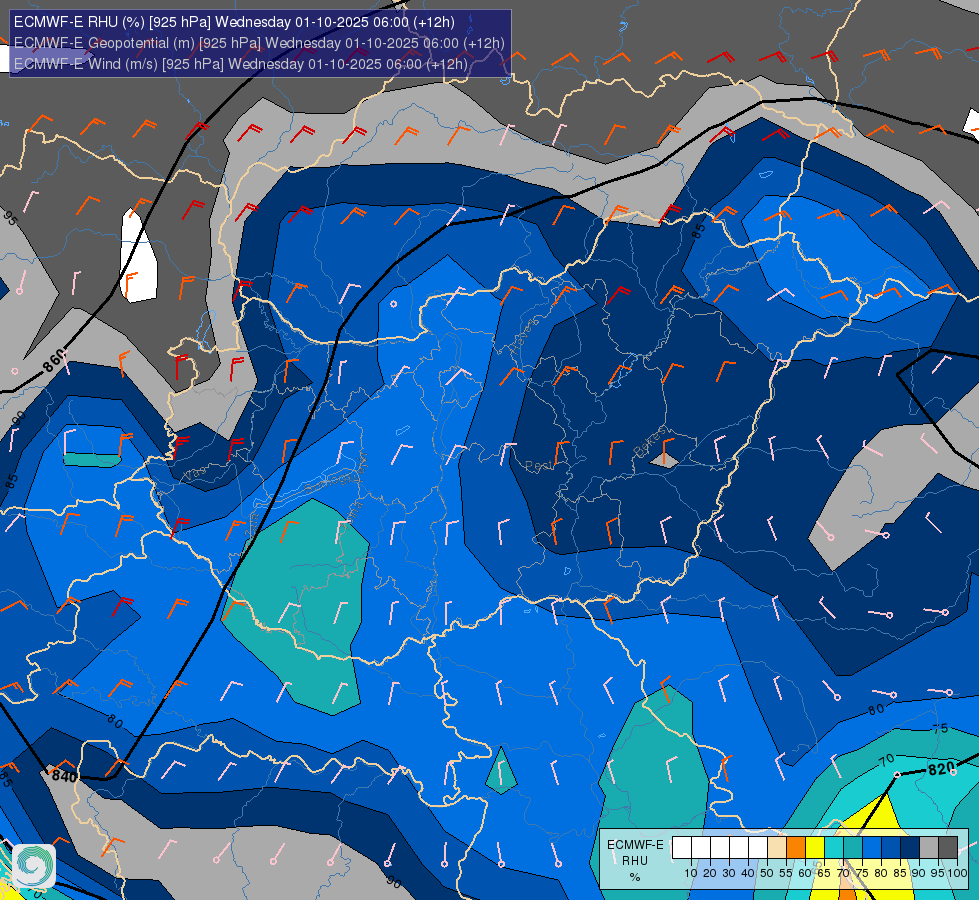This screenshot has width=979, height=900.
Task: Click the legend tick label 10
Action: pyautogui.click(x=691, y=873)
